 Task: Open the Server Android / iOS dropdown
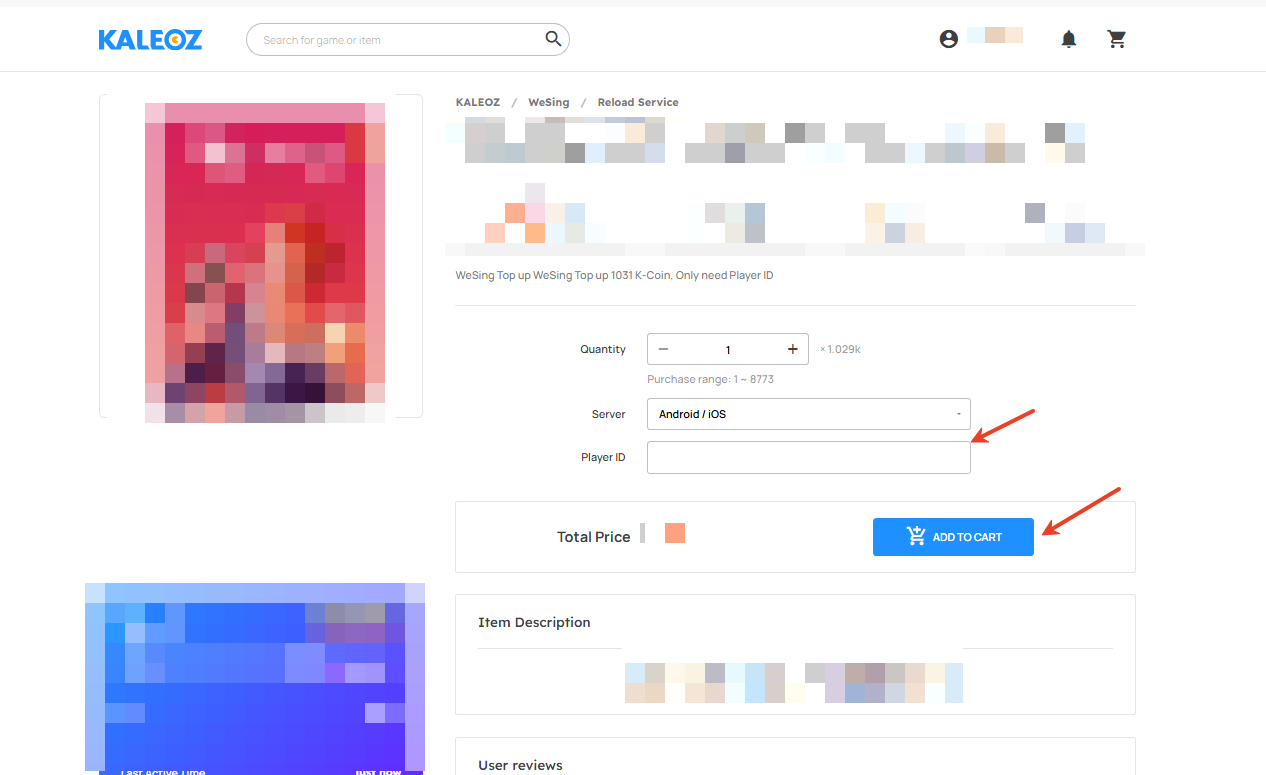[x=808, y=414]
